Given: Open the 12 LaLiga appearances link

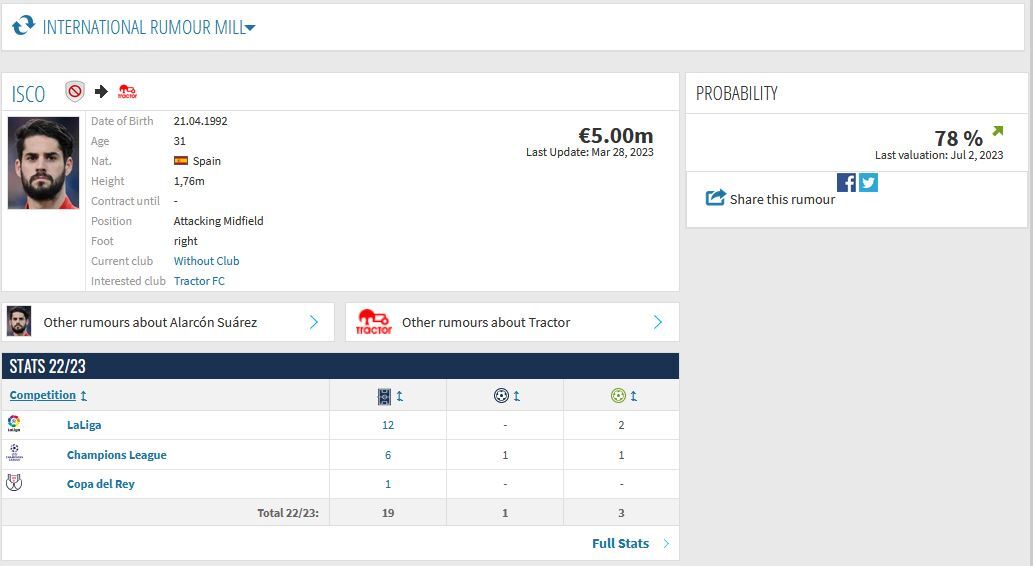Looking at the screenshot, I should coord(388,425).
